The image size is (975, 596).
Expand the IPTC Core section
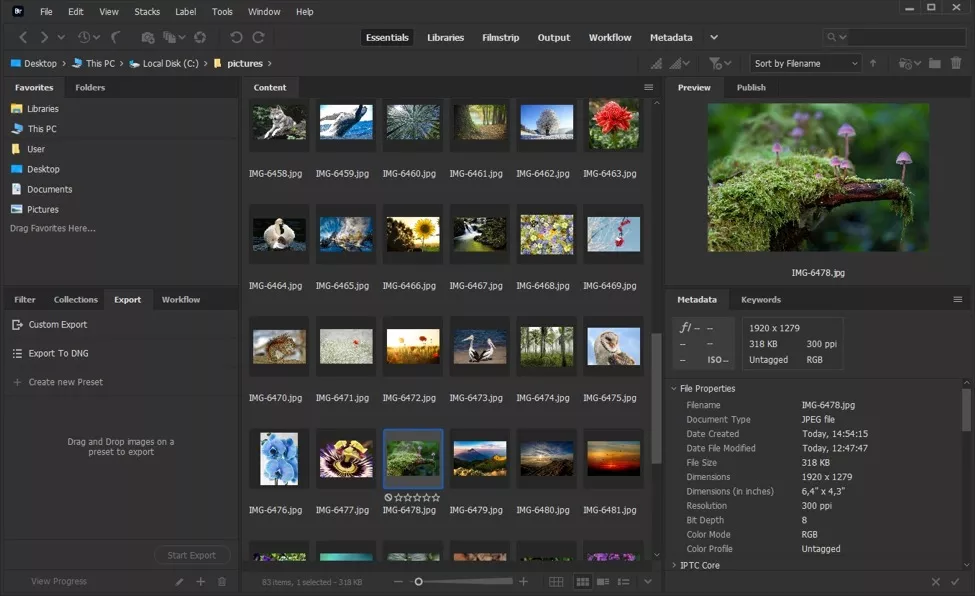click(x=674, y=565)
